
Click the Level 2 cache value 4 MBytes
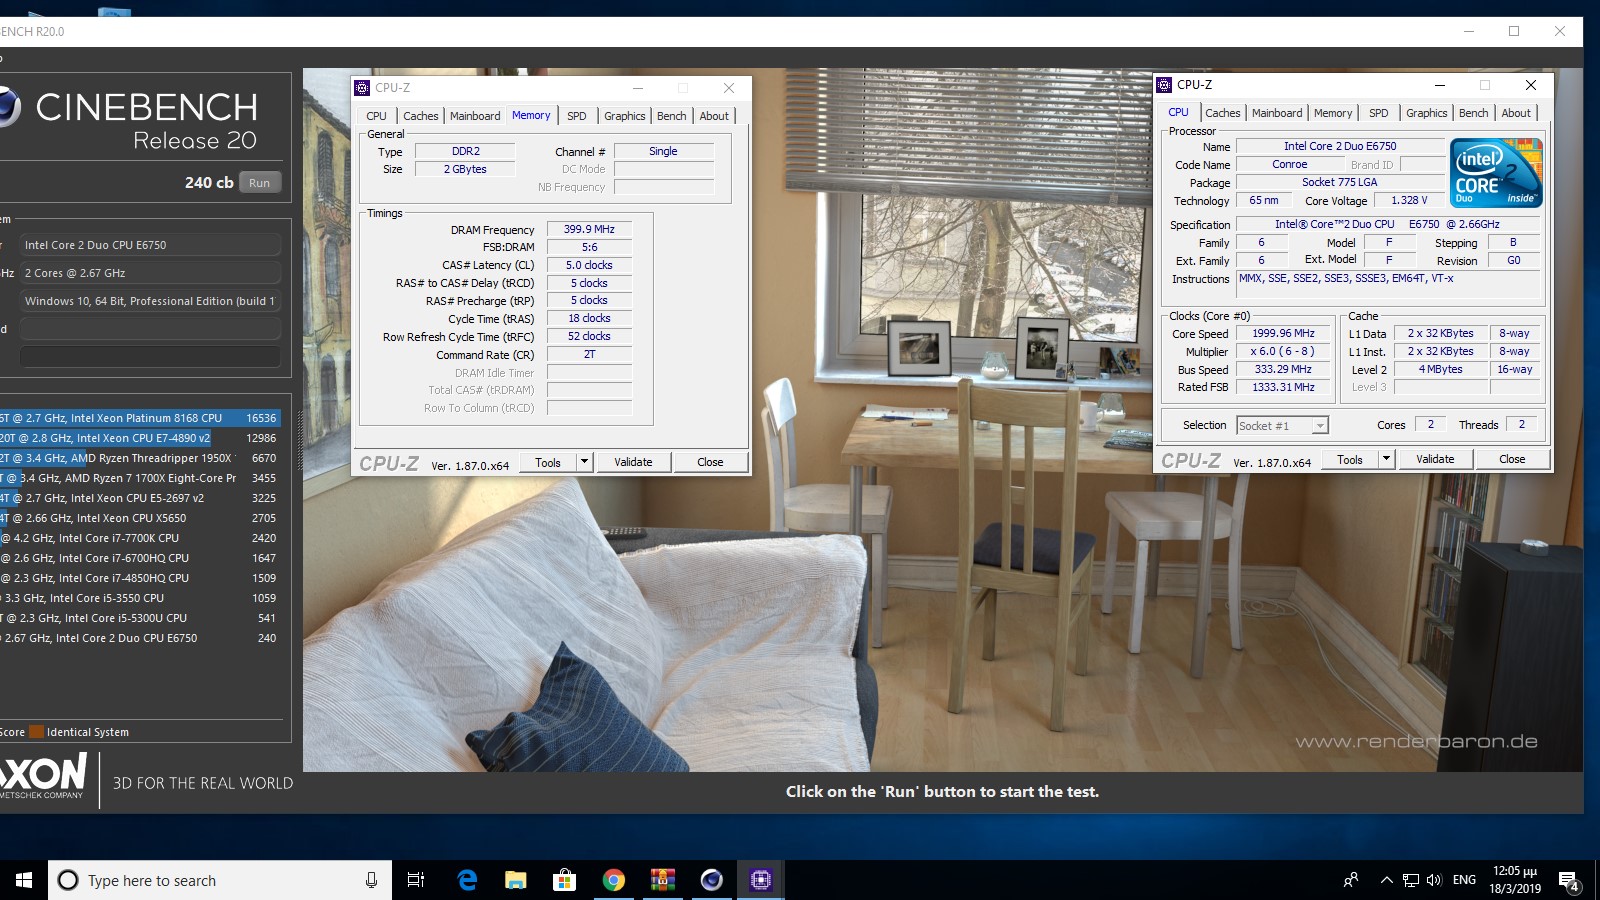click(x=1440, y=369)
